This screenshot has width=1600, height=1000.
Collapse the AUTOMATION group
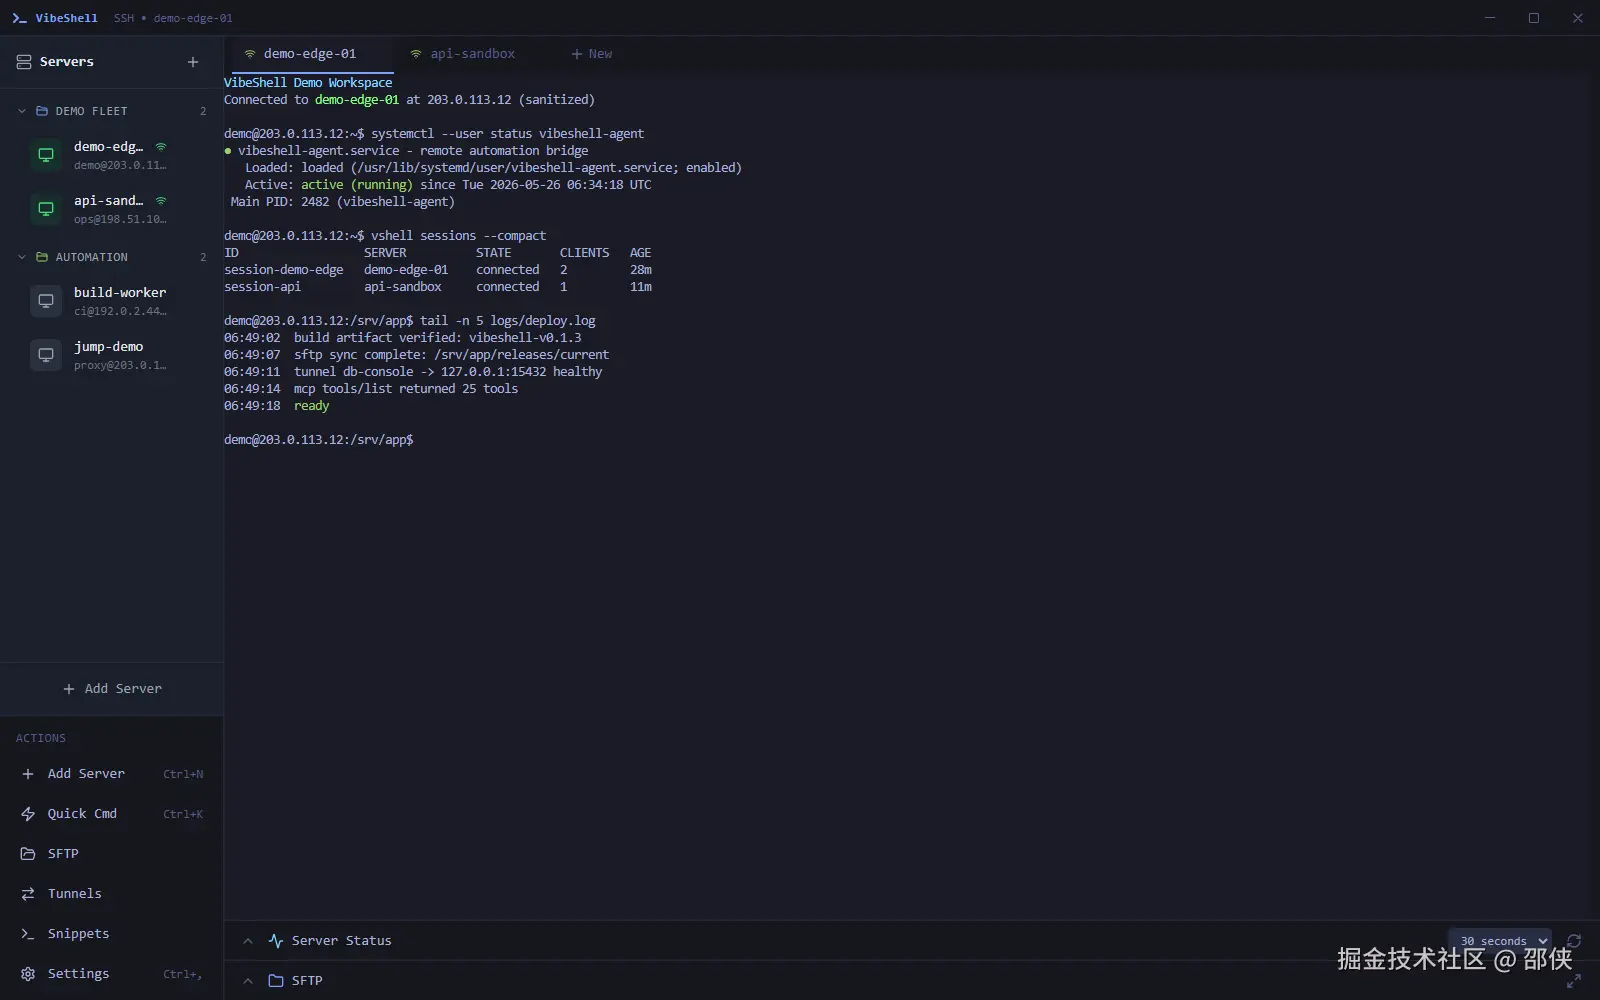click(x=22, y=257)
